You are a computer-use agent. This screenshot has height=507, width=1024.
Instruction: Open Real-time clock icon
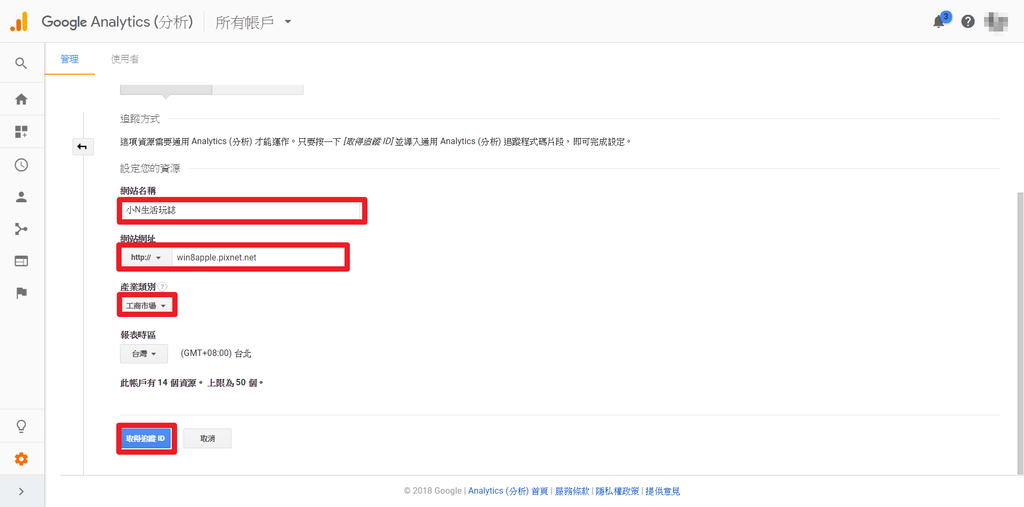pyautogui.click(x=22, y=165)
